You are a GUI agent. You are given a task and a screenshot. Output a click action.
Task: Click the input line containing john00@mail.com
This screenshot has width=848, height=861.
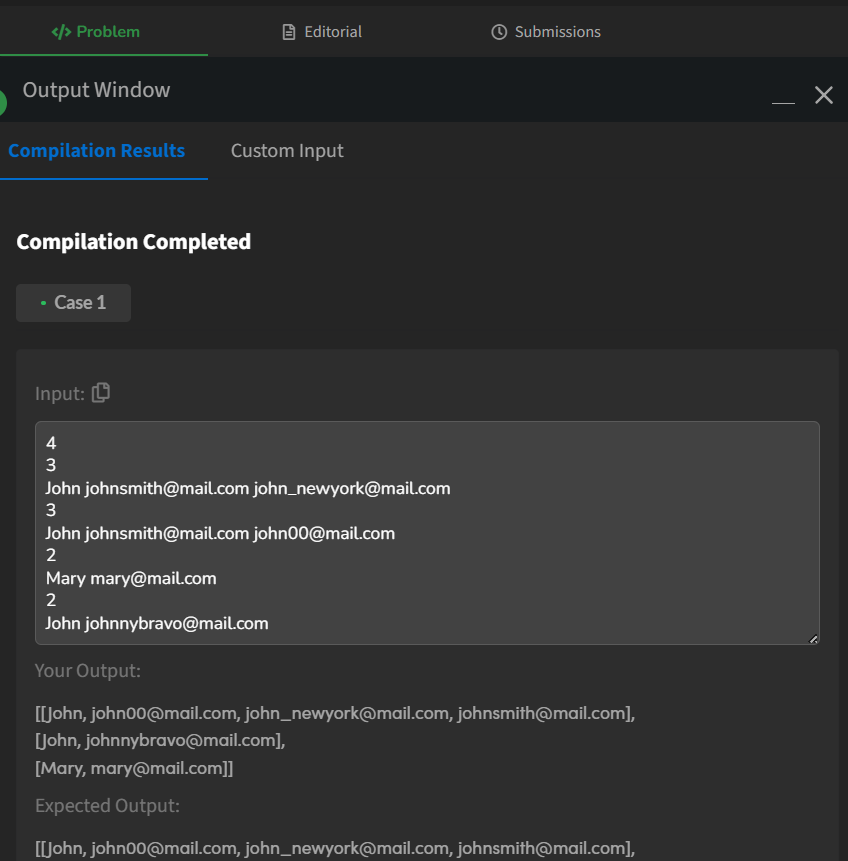(220, 533)
